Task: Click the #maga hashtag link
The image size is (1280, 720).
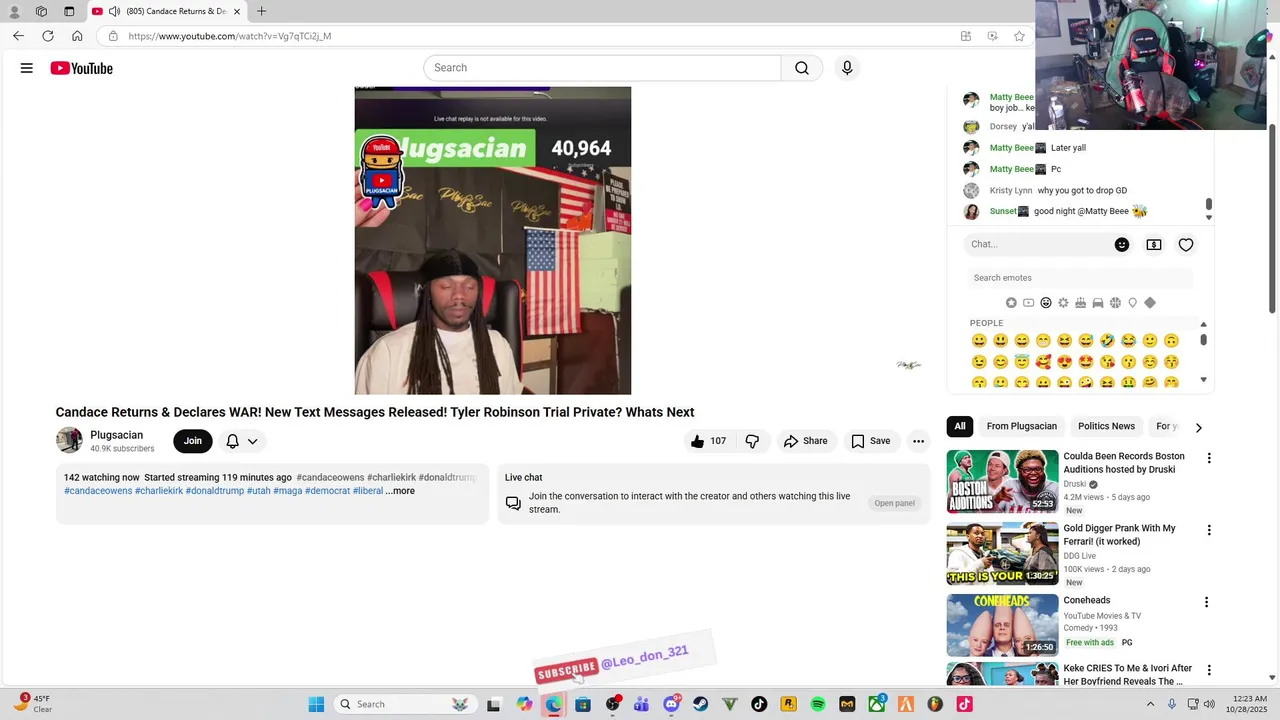Action: pyautogui.click(x=288, y=491)
